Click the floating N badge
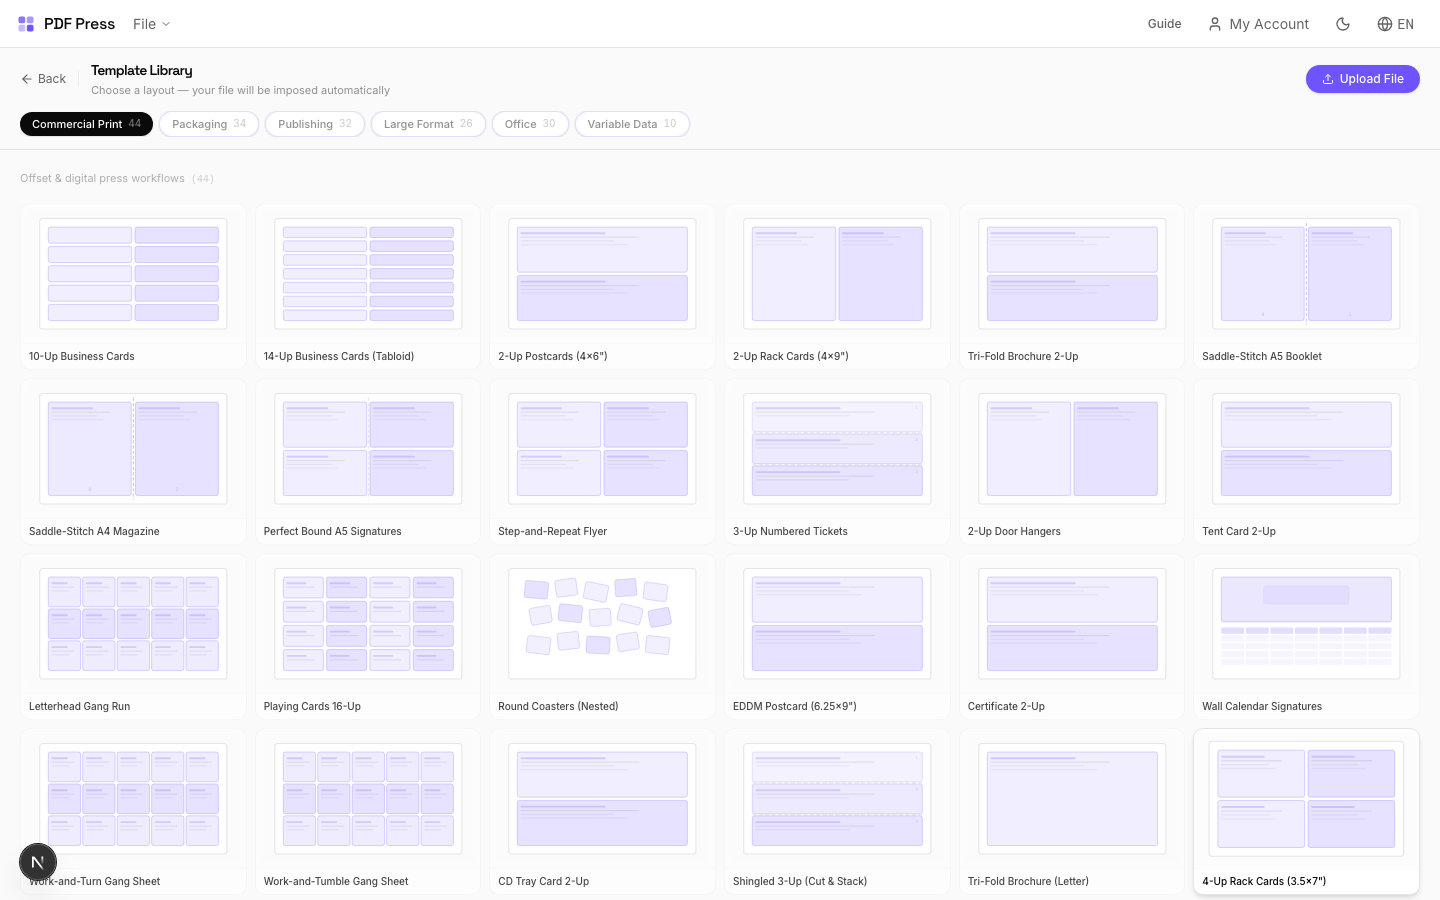The image size is (1440, 900). 38,861
